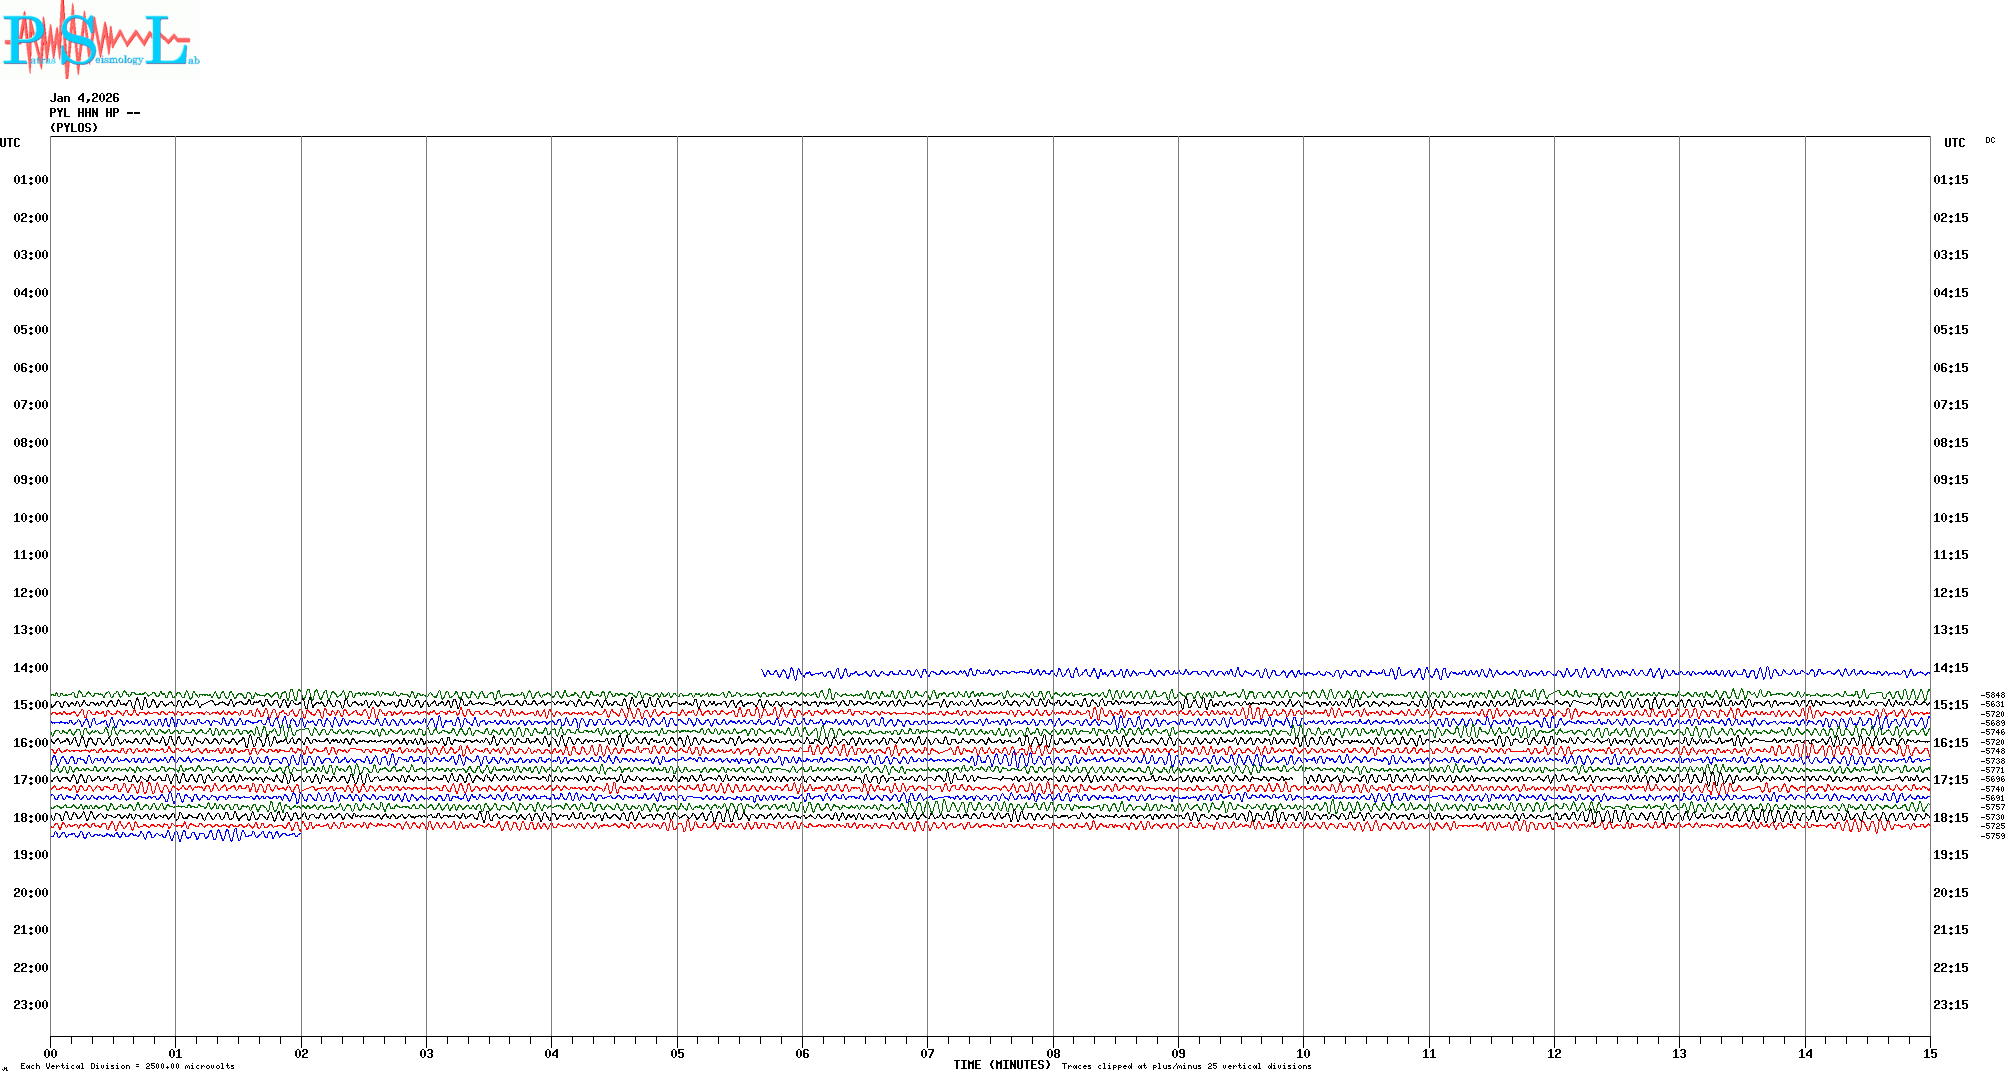Click the (PYLOS) station name
The height and width of the screenshot is (1080, 2010).
click(74, 128)
